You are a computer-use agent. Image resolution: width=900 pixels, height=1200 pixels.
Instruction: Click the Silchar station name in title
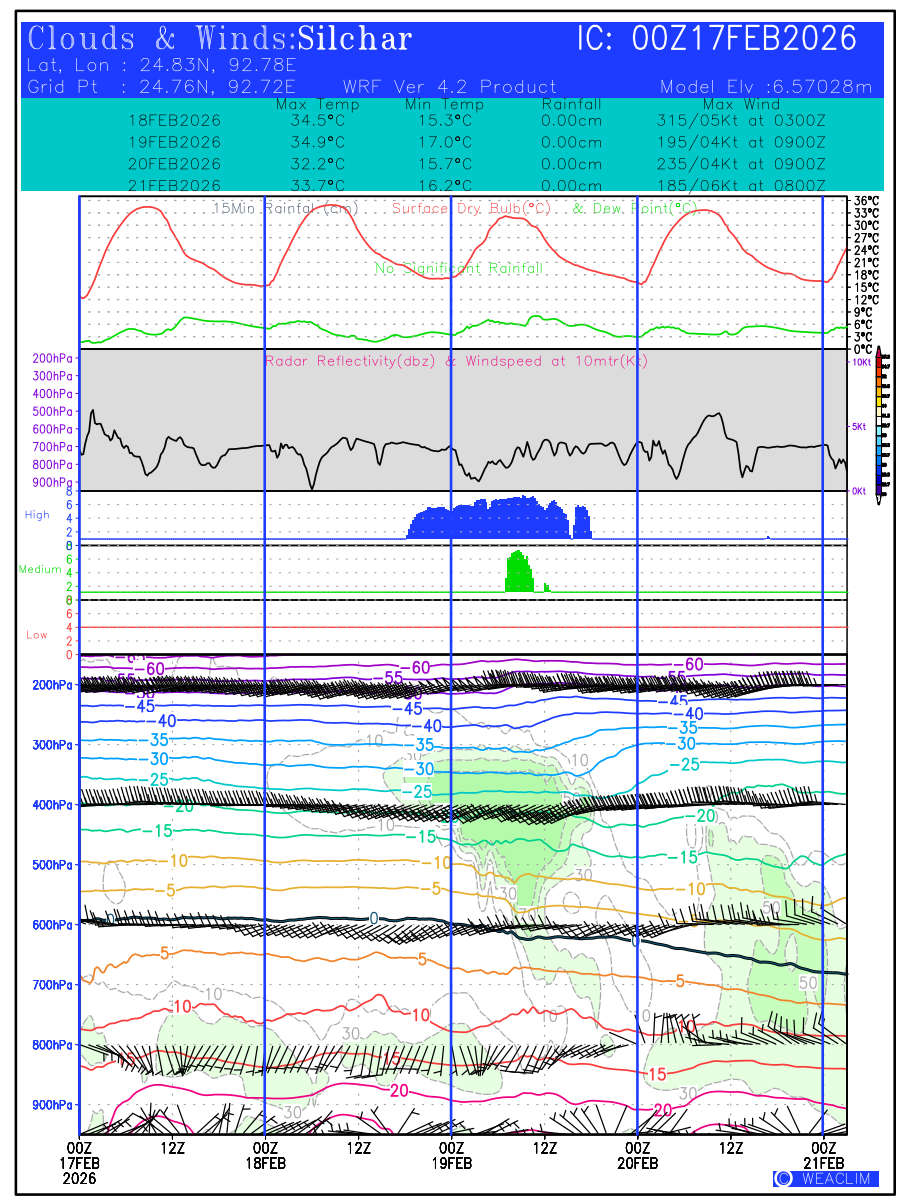point(354,40)
